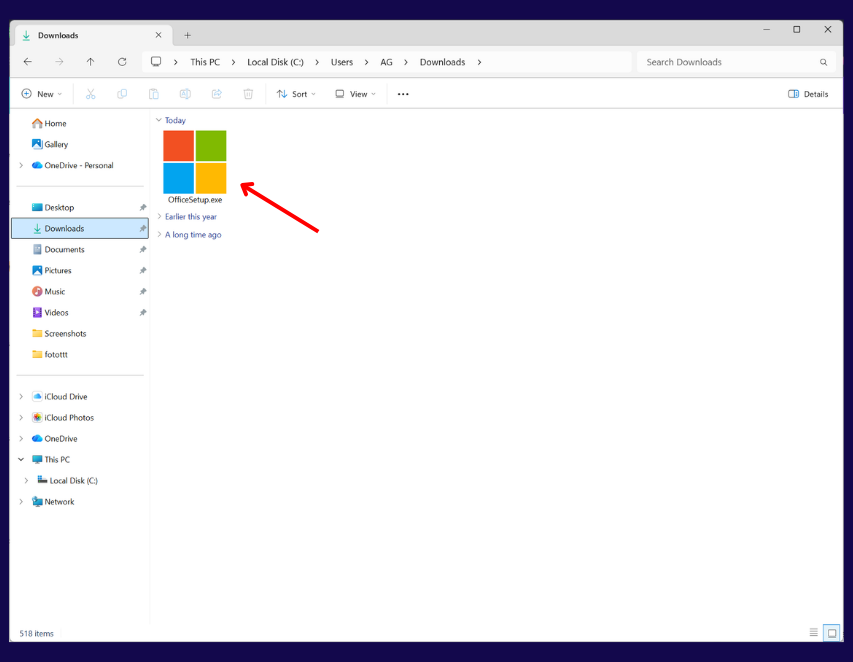Click the Cut scissors icon

(90, 94)
